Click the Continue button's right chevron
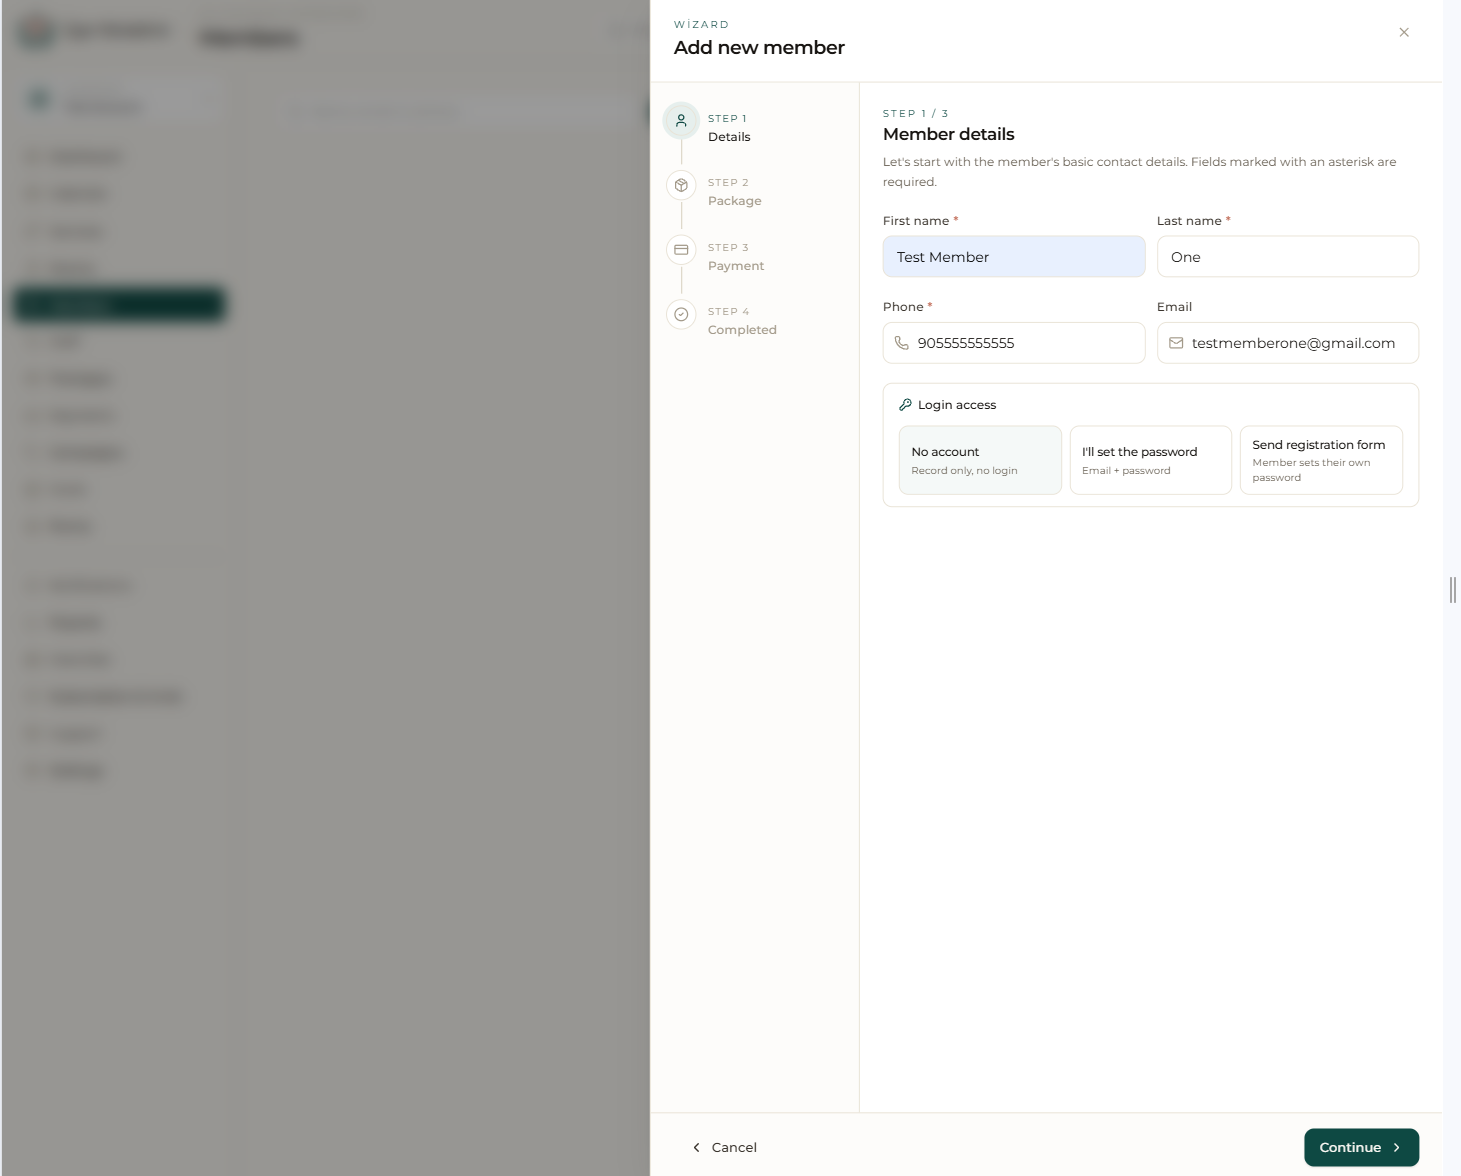This screenshot has width=1461, height=1176. click(1397, 1147)
